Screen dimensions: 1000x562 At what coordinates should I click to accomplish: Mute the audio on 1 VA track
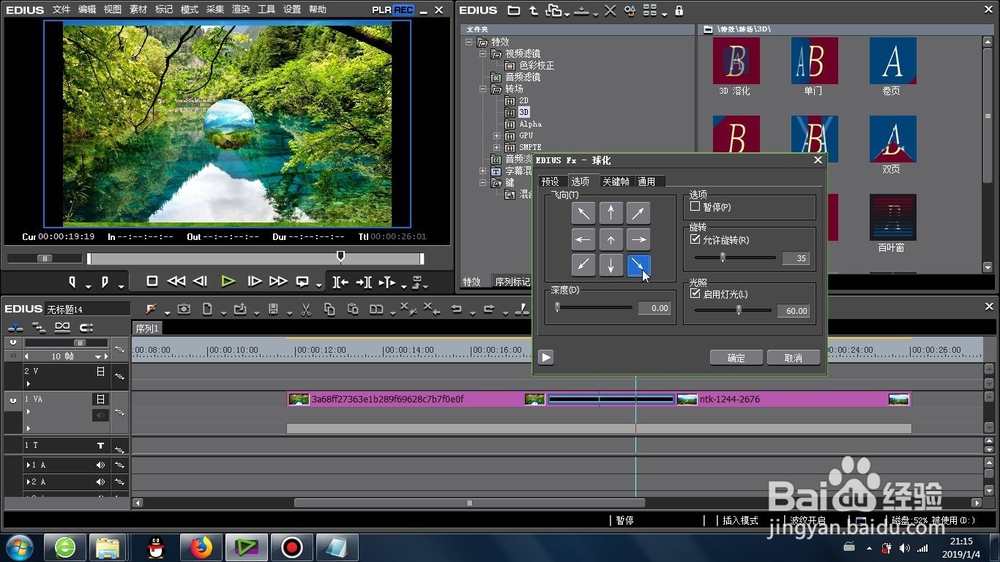[100, 415]
